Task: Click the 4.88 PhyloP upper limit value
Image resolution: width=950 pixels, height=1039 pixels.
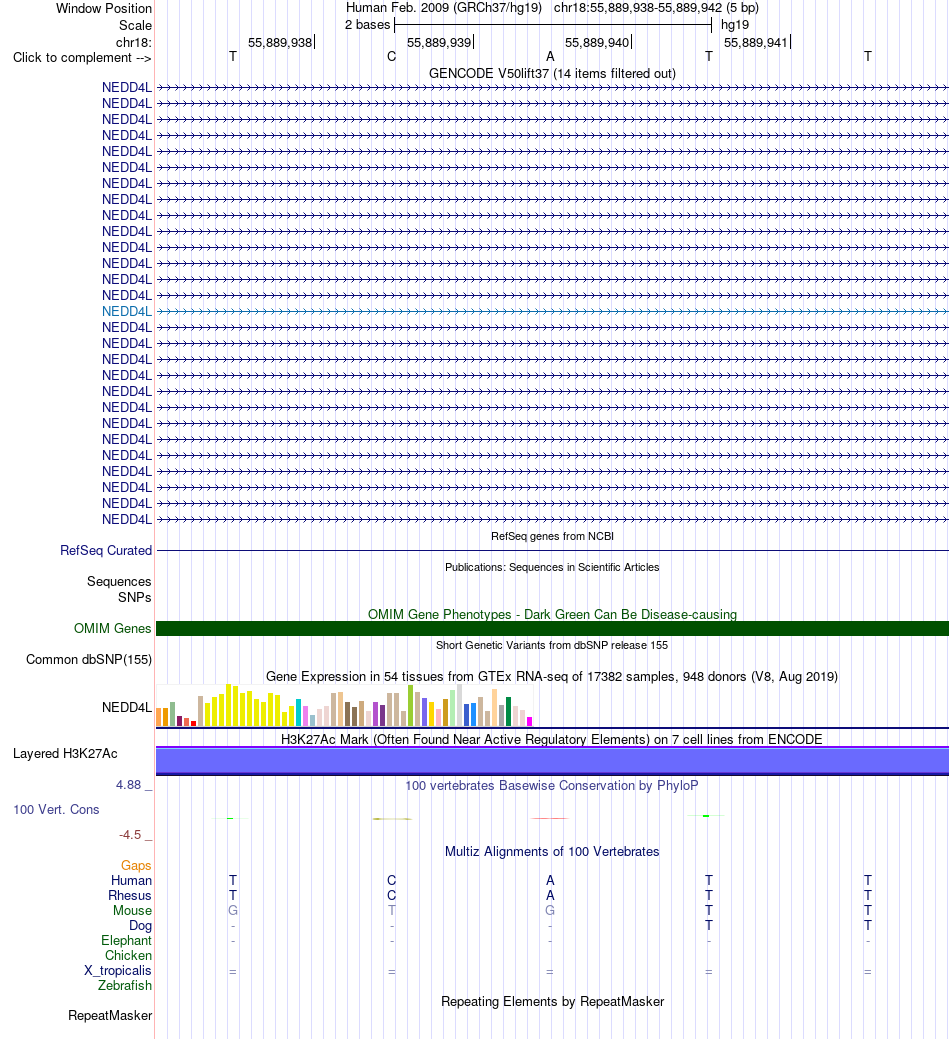Action: coord(129,785)
